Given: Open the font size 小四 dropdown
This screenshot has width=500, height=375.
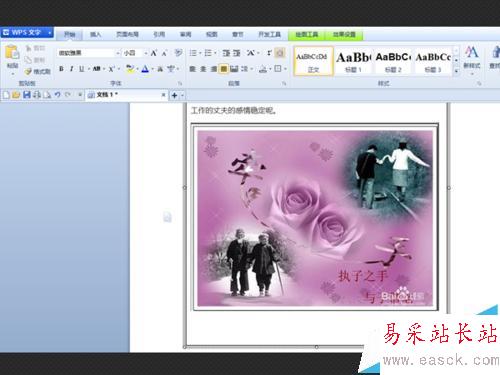Looking at the screenshot, I should pos(146,53).
